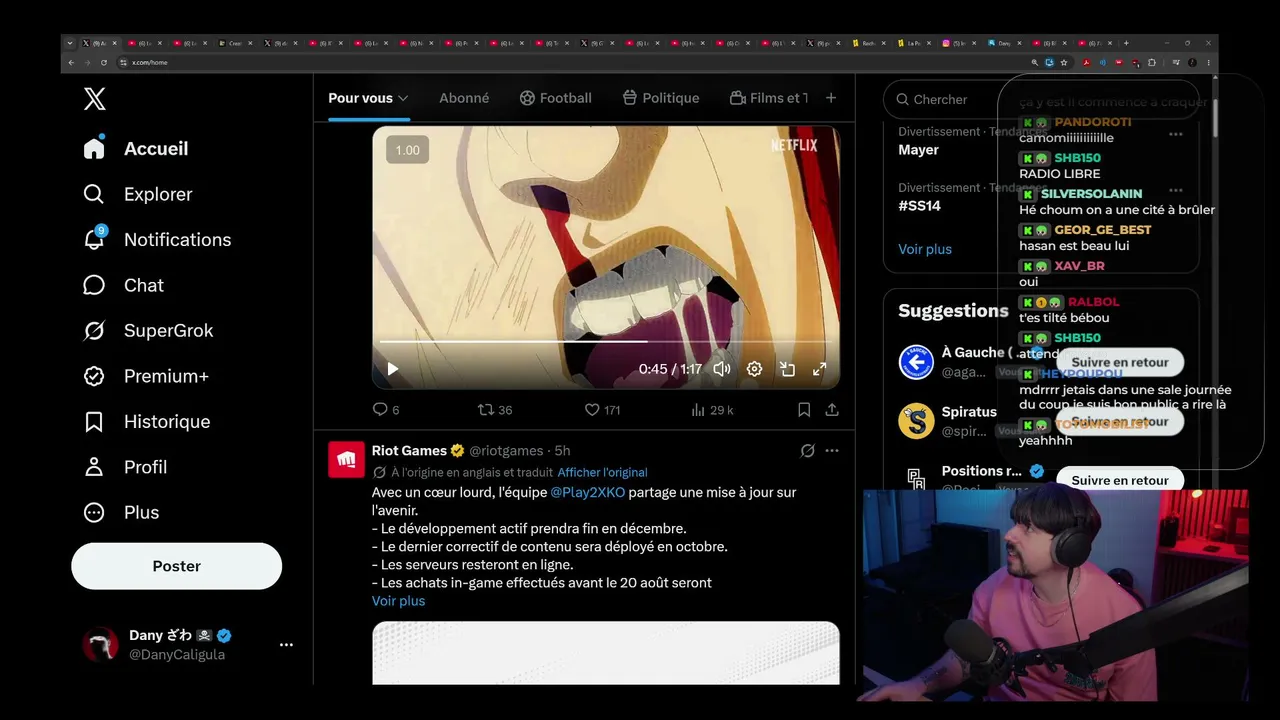Open the Mayer trend

(x=918, y=150)
